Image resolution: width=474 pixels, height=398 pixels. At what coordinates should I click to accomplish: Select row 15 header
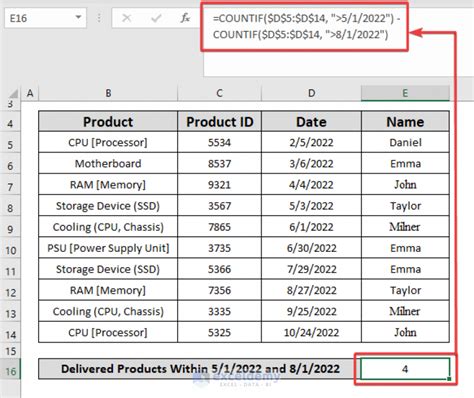point(10,351)
